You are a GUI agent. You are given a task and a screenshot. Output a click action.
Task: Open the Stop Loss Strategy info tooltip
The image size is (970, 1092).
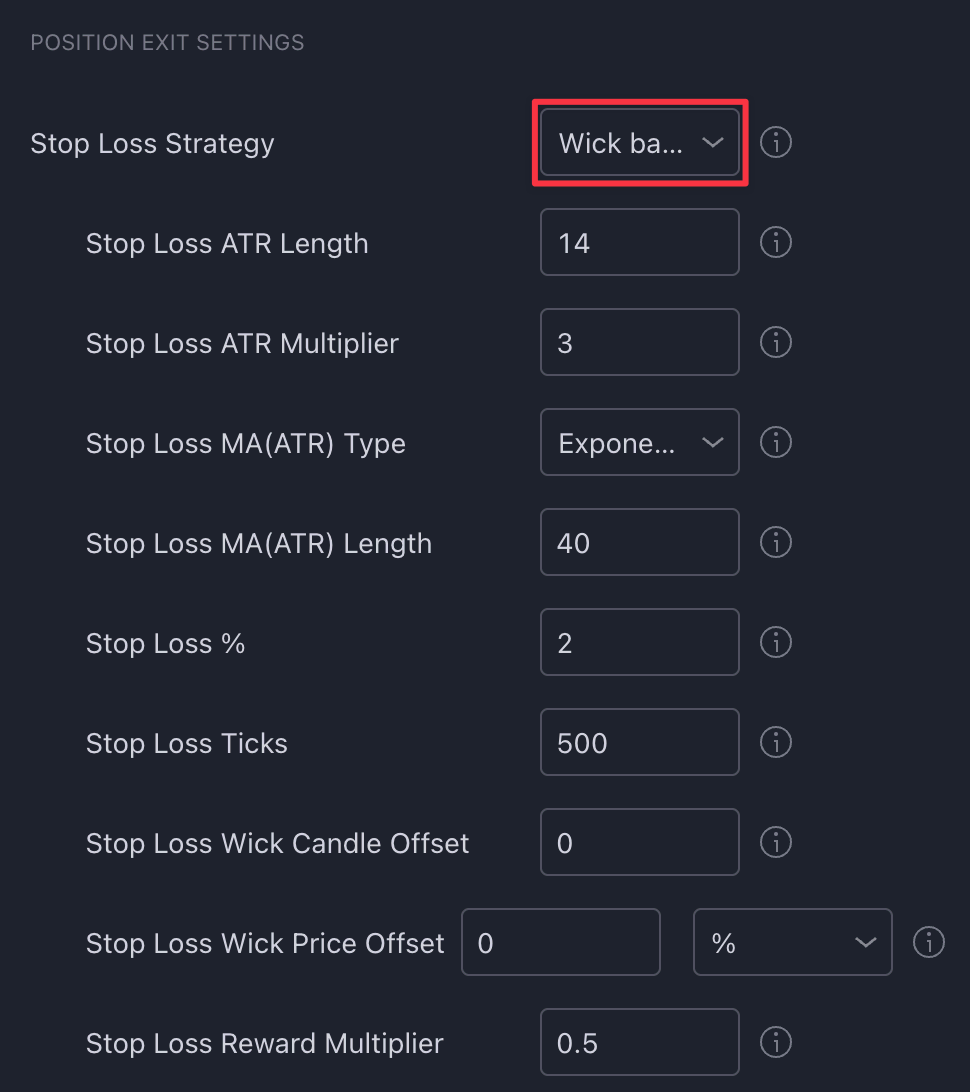pos(776,142)
